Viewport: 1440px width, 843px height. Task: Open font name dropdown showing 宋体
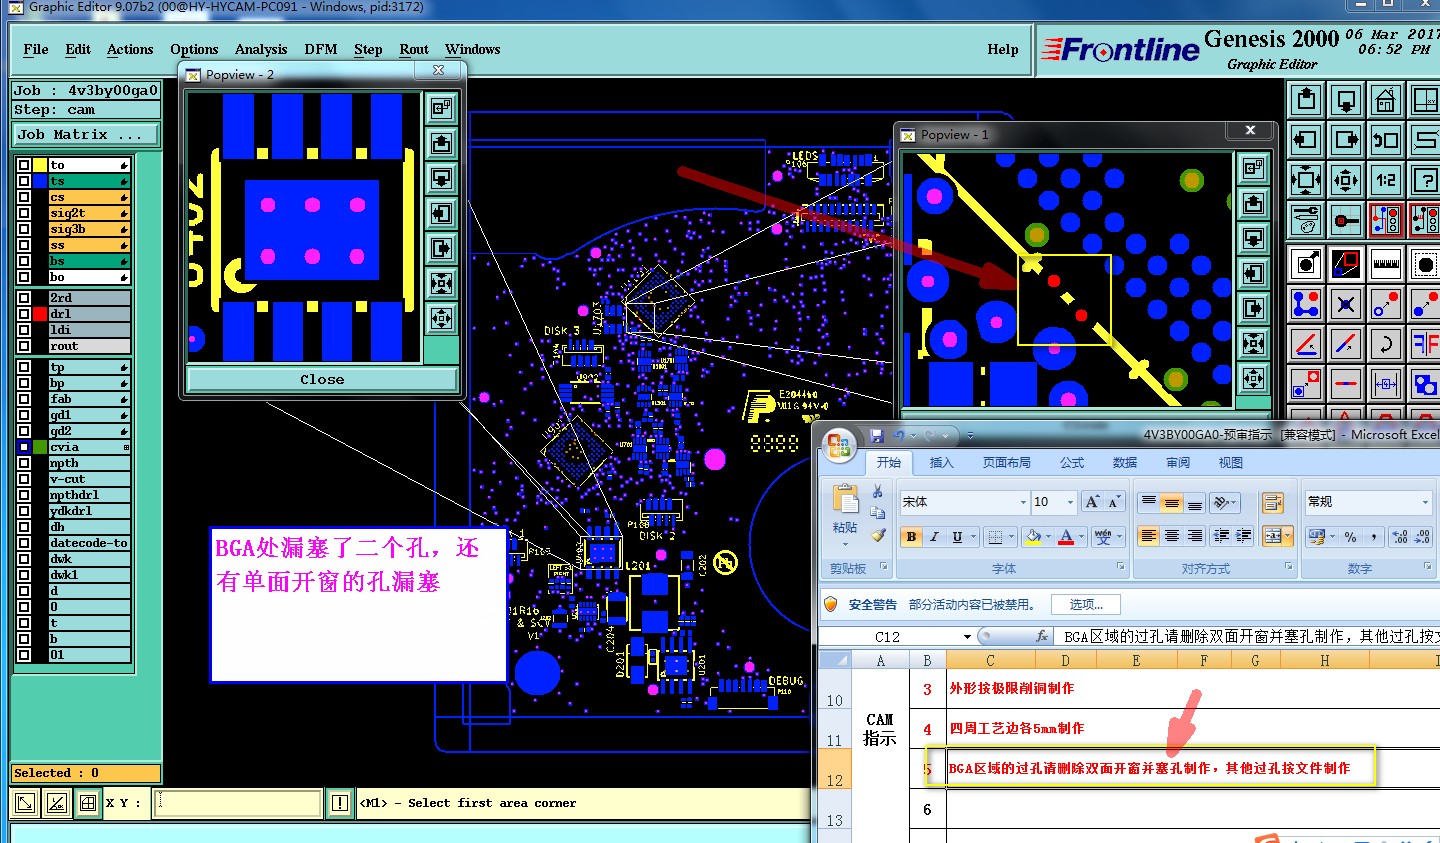pyautogui.click(x=1023, y=502)
